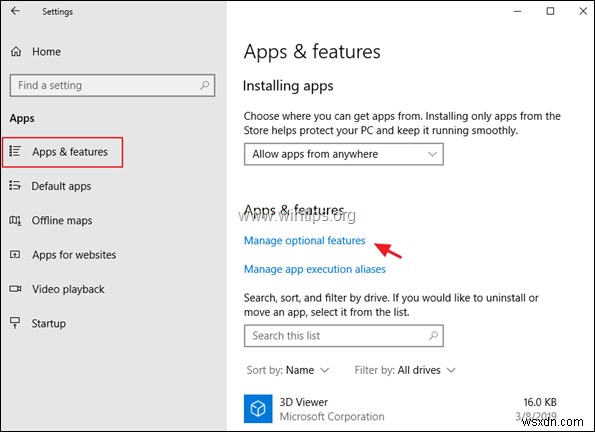Click the Apps & features list icon
Viewport: 595px width, 432px height.
coord(15,151)
